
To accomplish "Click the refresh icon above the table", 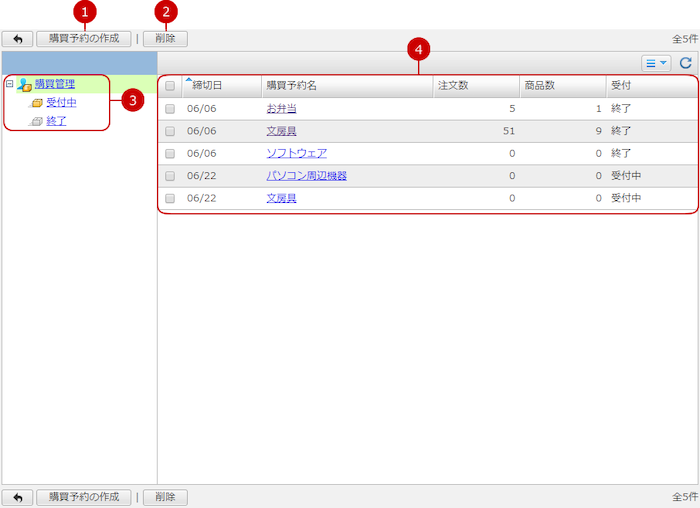I will pos(686,63).
